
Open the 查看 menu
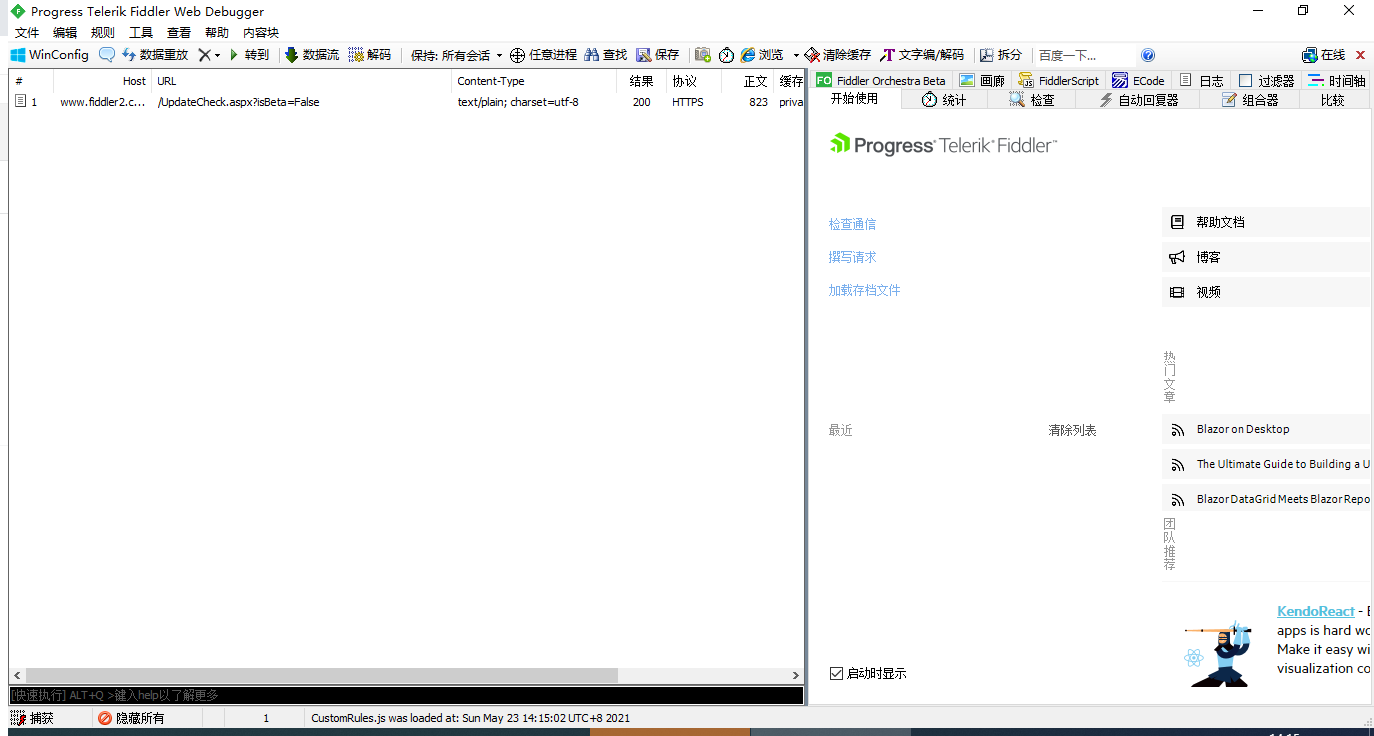pyautogui.click(x=179, y=33)
